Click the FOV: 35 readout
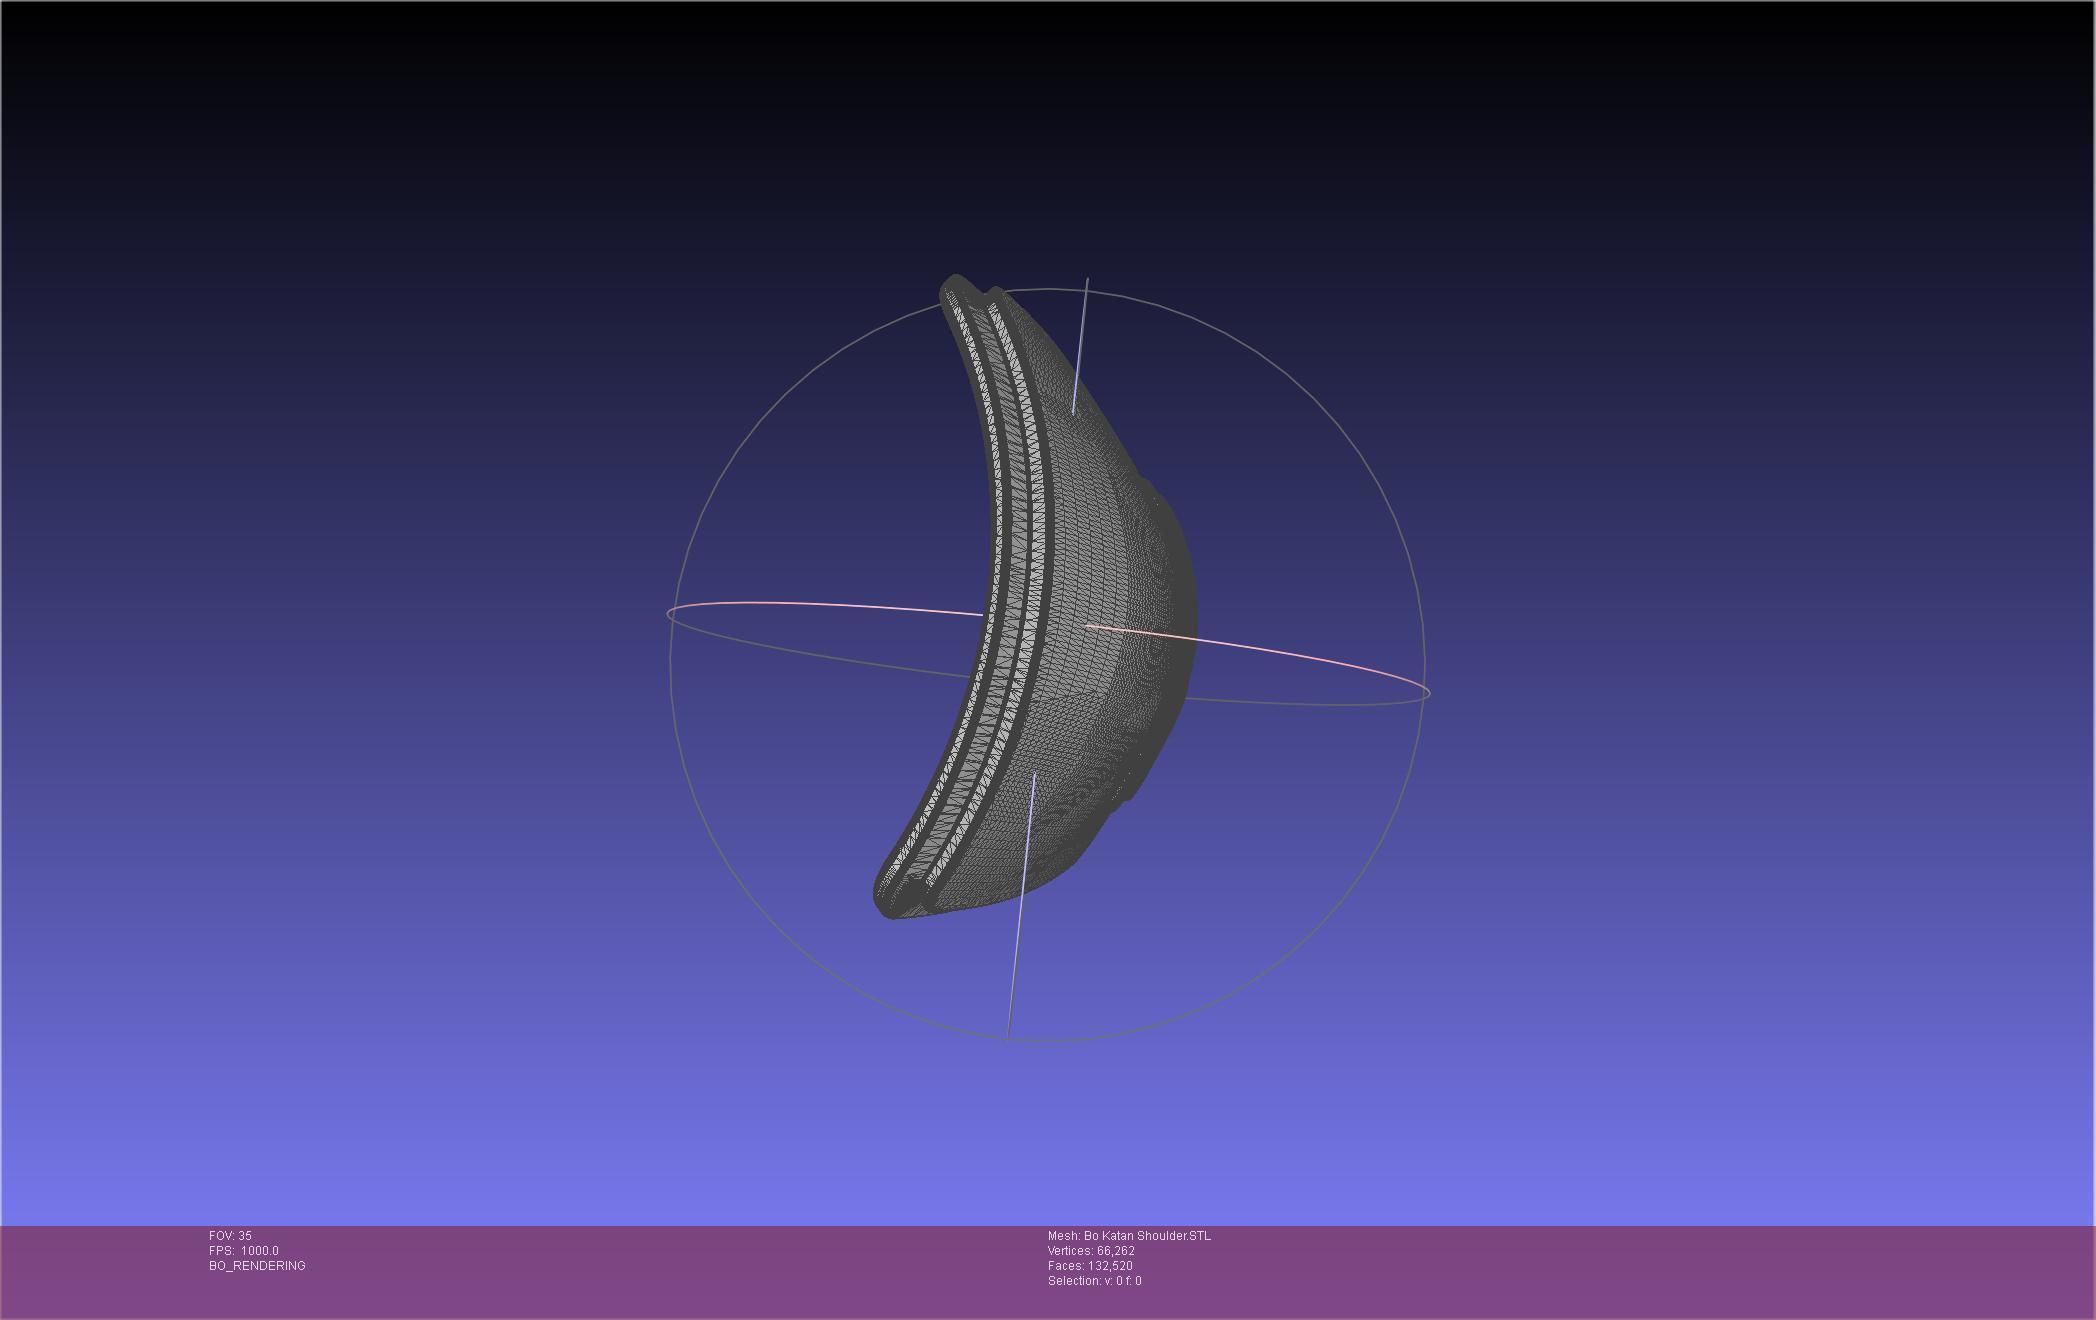The height and width of the screenshot is (1320, 2096). (230, 1236)
